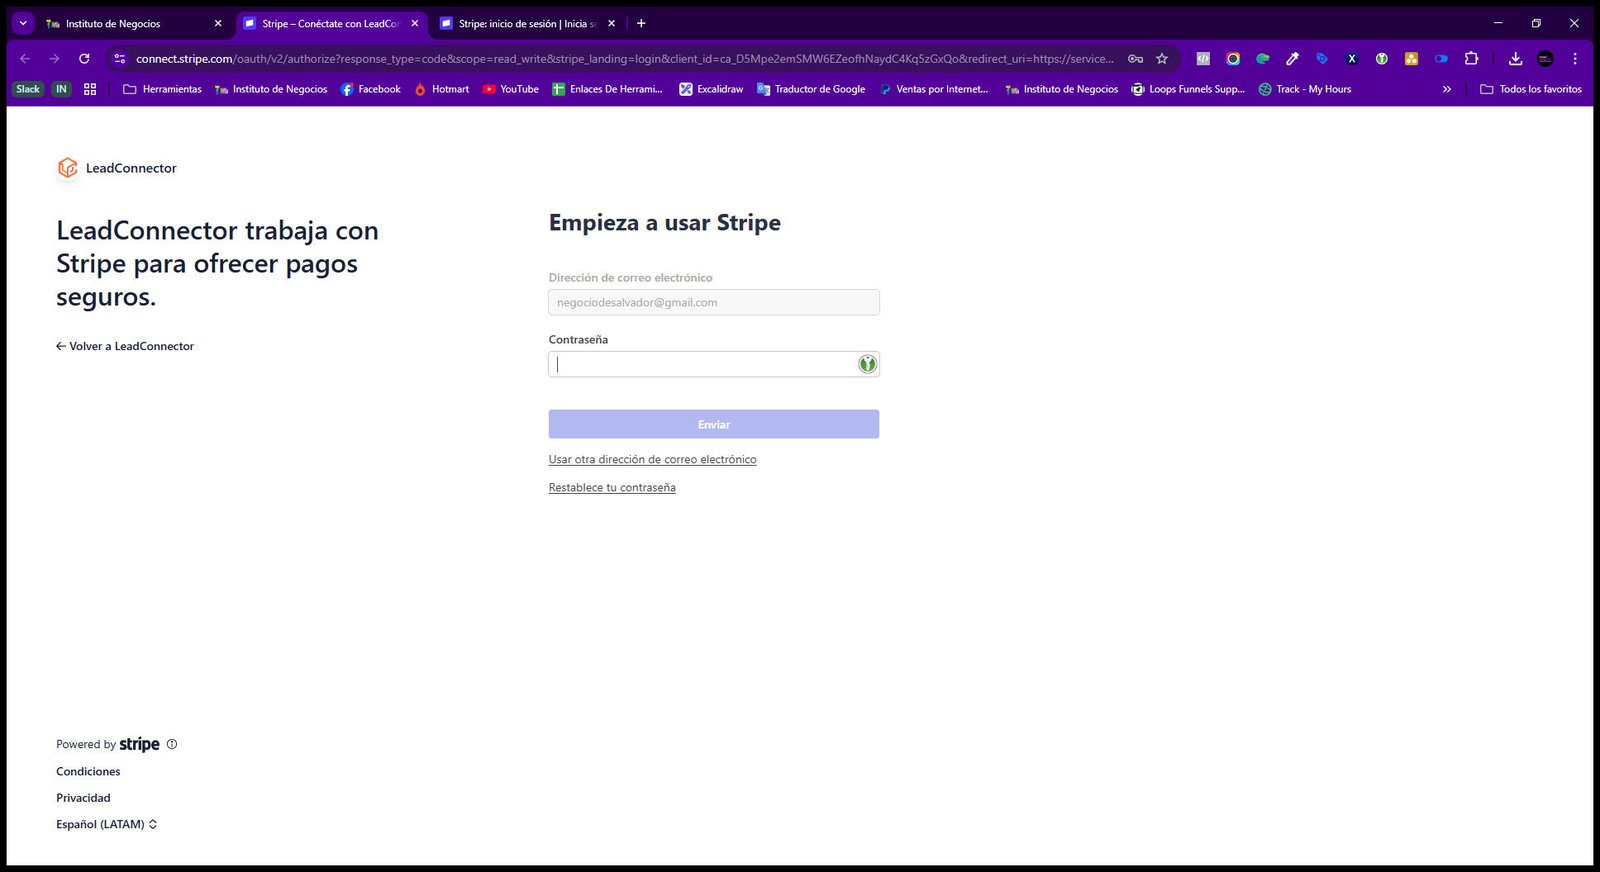The image size is (1600, 872).
Task: Click Restablece tu contraseña link
Action: tap(612, 488)
